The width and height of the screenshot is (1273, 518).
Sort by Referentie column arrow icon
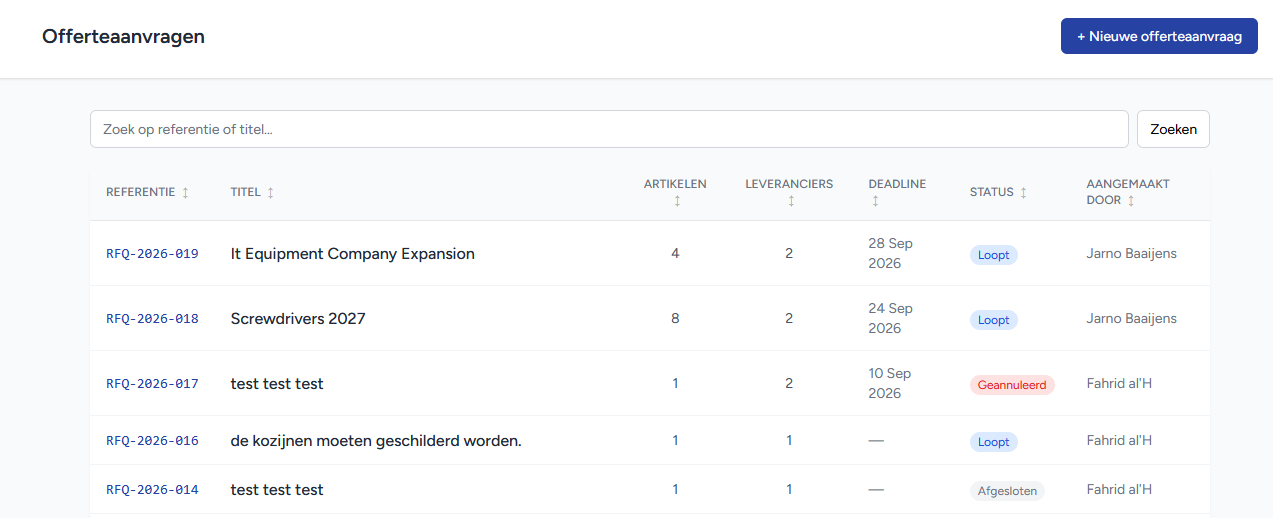[x=185, y=192]
